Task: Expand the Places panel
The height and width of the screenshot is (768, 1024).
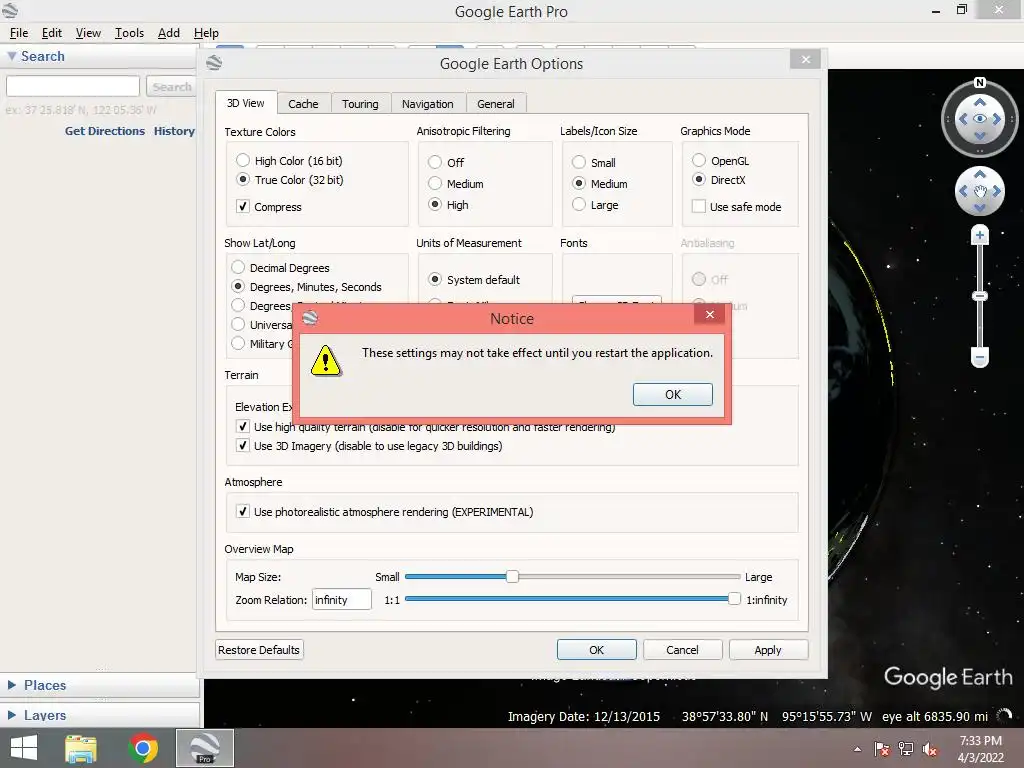Action: [12, 685]
